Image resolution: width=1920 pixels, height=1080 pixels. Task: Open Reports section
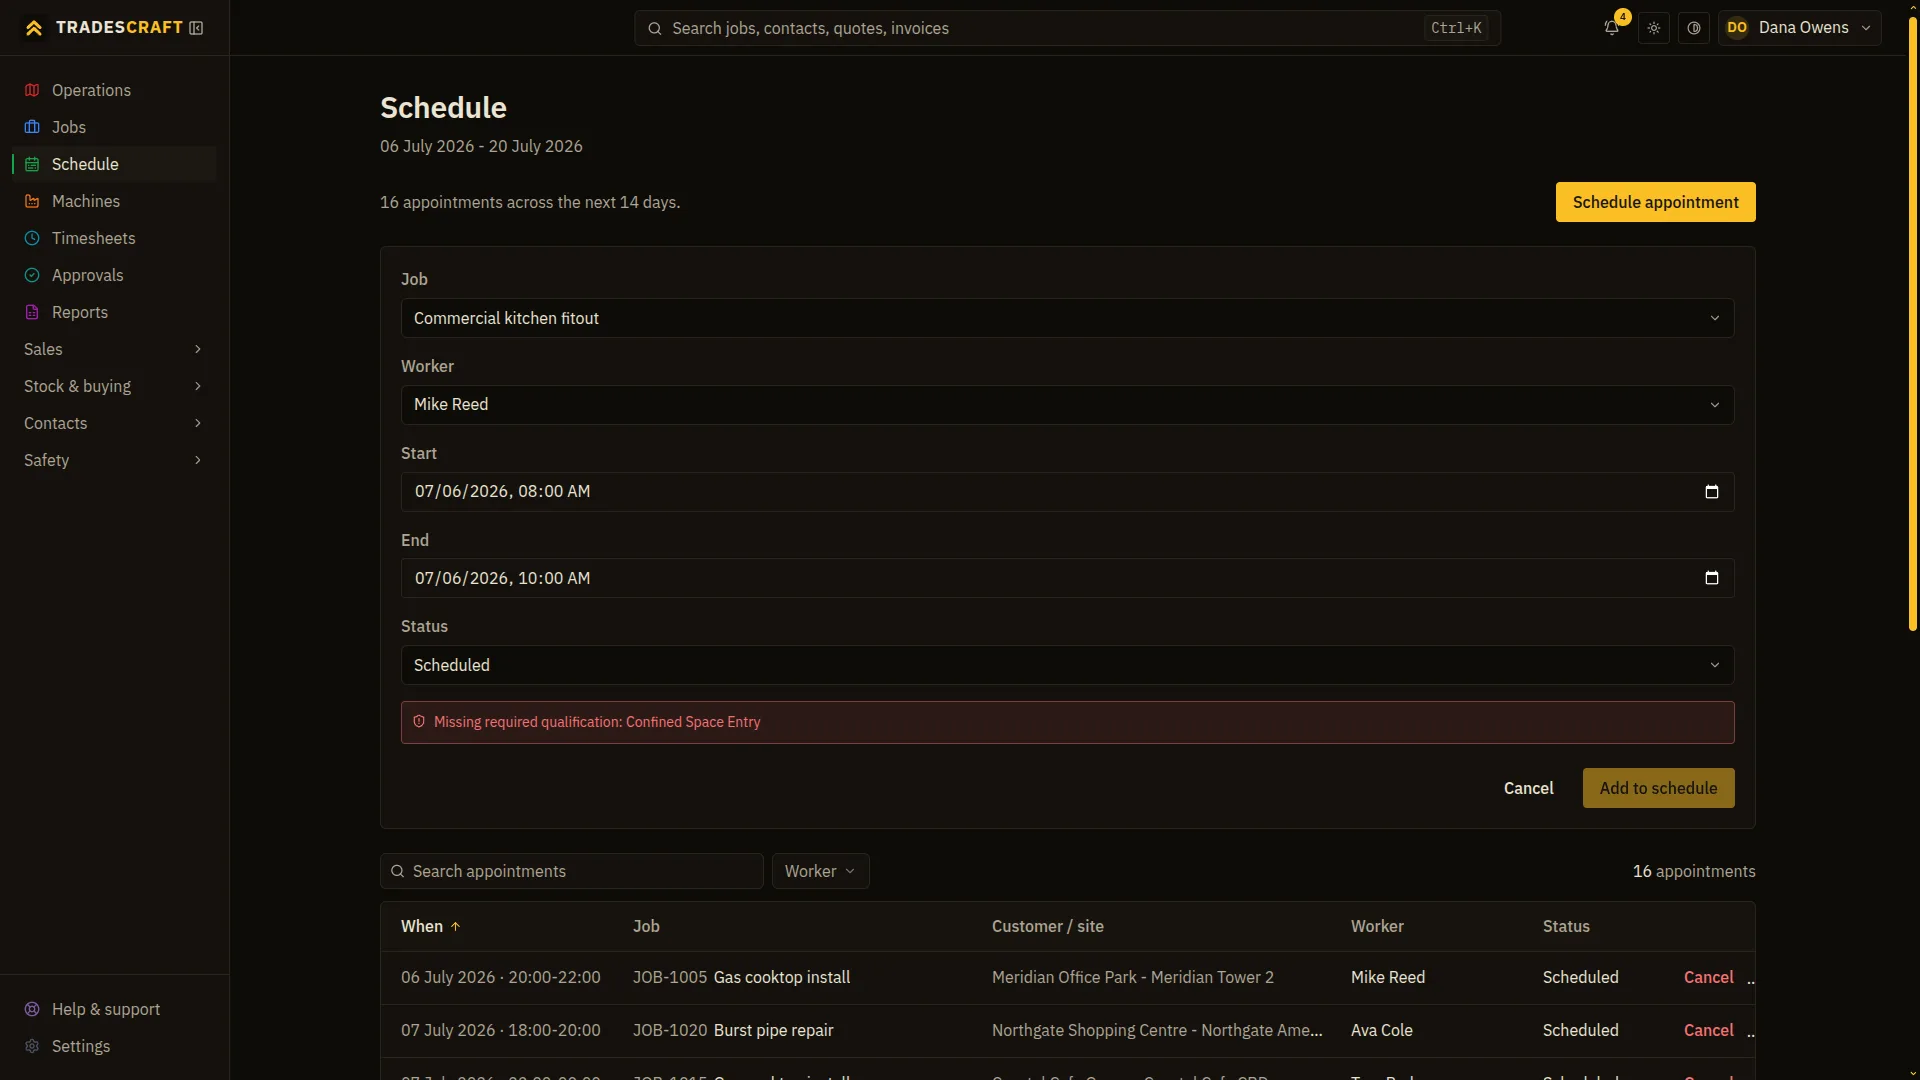click(x=114, y=312)
